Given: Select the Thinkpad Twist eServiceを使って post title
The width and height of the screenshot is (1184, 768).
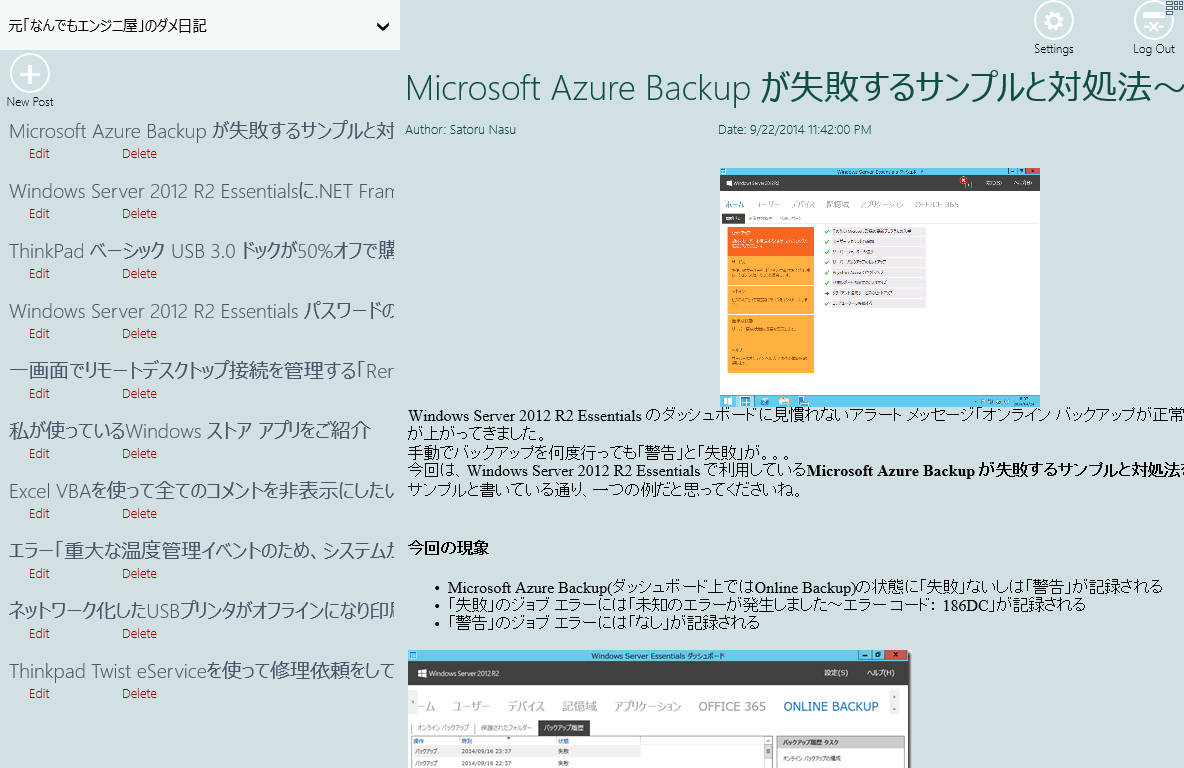Looking at the screenshot, I should pos(202,671).
